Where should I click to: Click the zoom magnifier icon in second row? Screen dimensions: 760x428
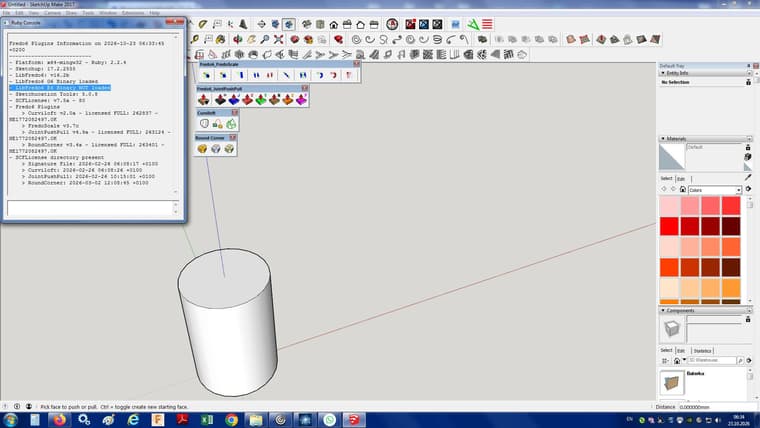265,39
